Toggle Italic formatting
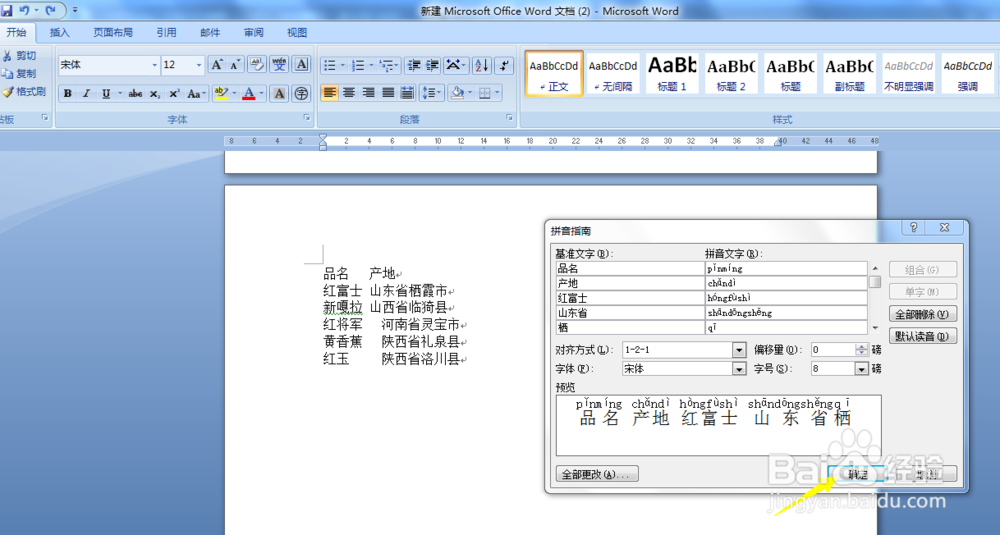Viewport: 1000px width, 535px height. (x=87, y=94)
